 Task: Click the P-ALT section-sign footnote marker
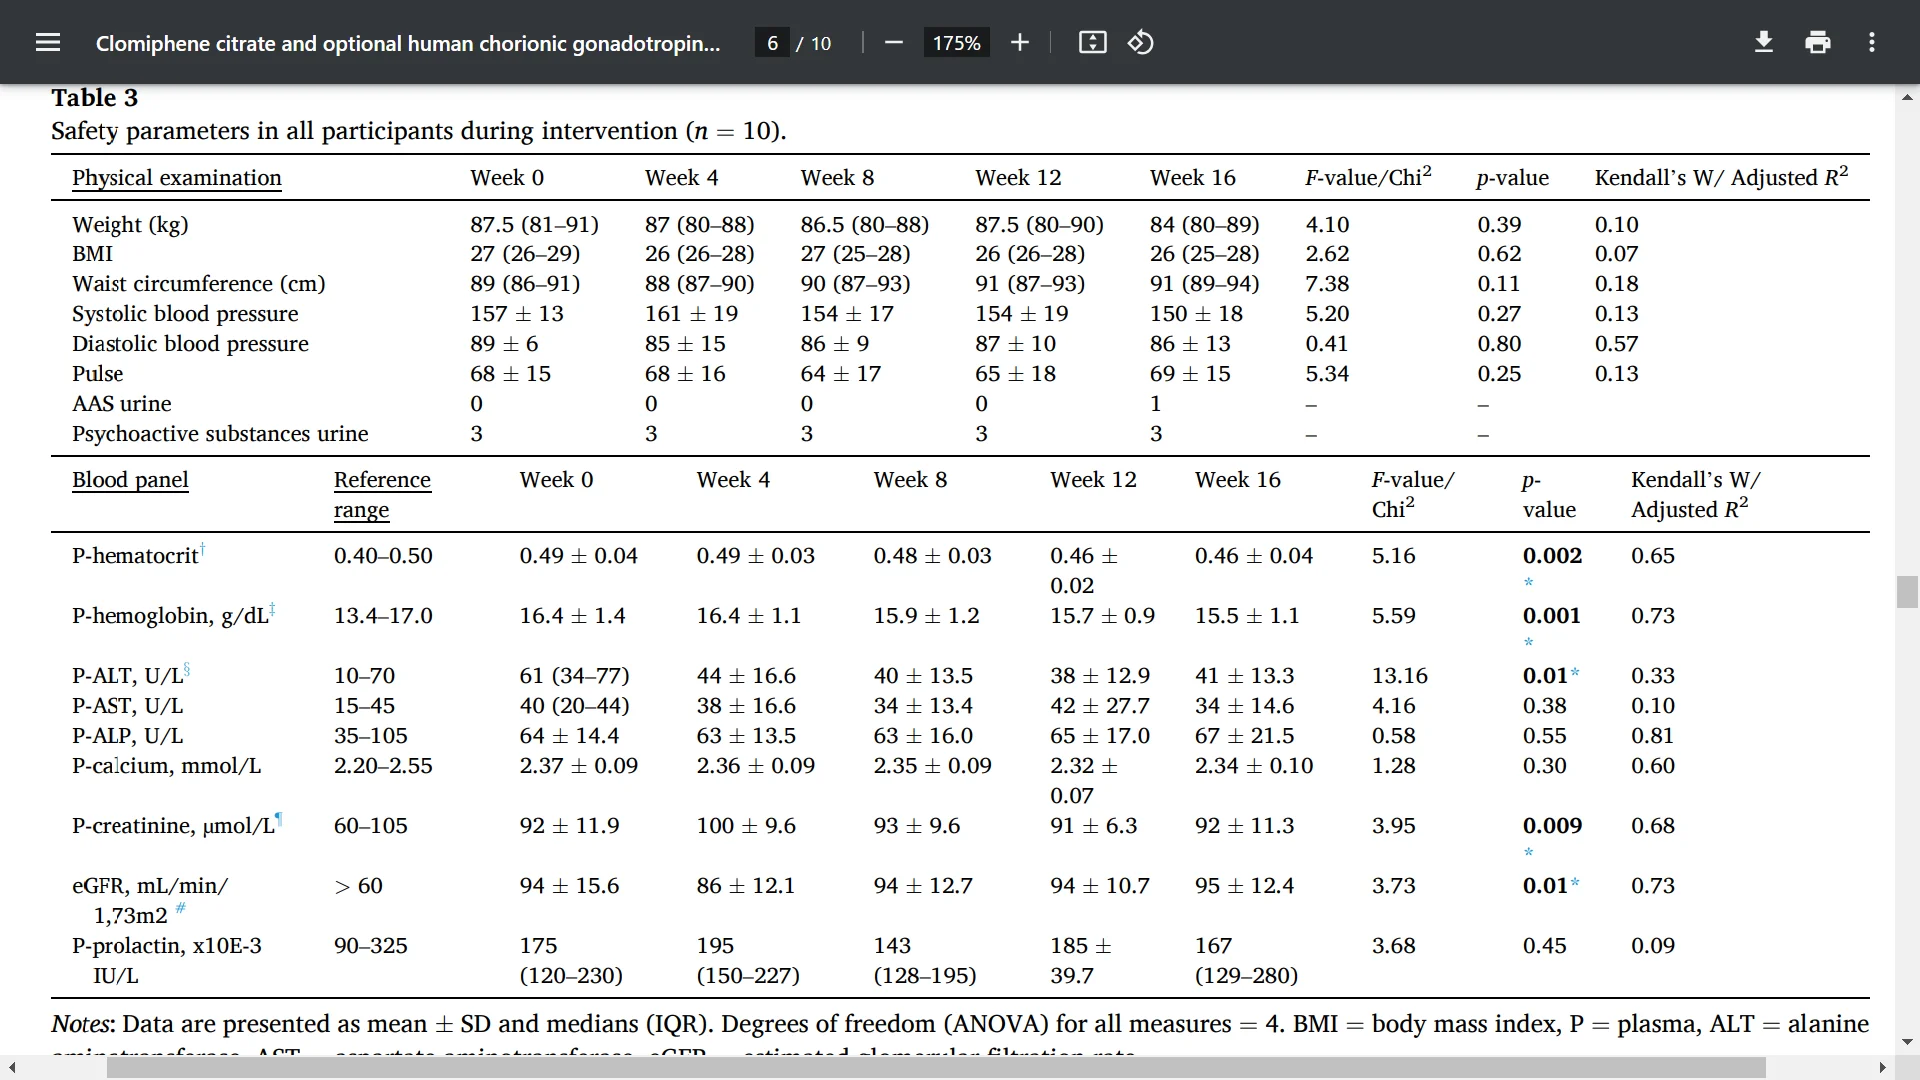(x=186, y=669)
